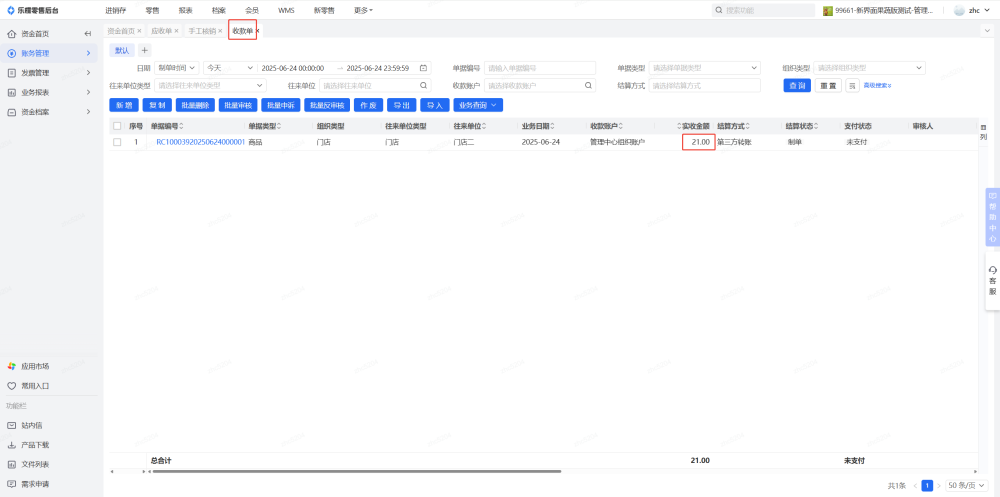
Task: Open the 今天 date preset dropdown
Action: pyautogui.click(x=229, y=68)
